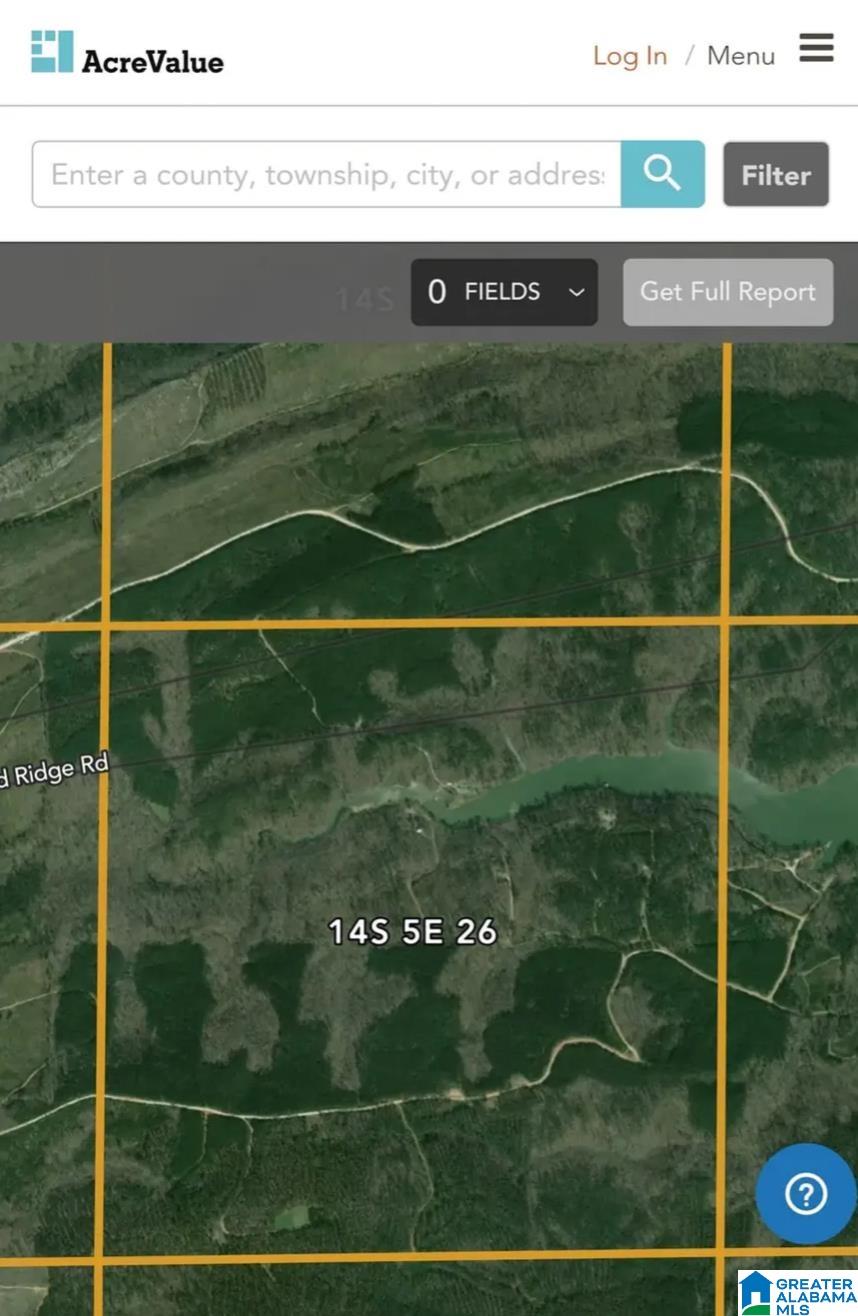Screen dimensions: 858x1316
Task: Click the magnifier search button
Action: pos(662,174)
